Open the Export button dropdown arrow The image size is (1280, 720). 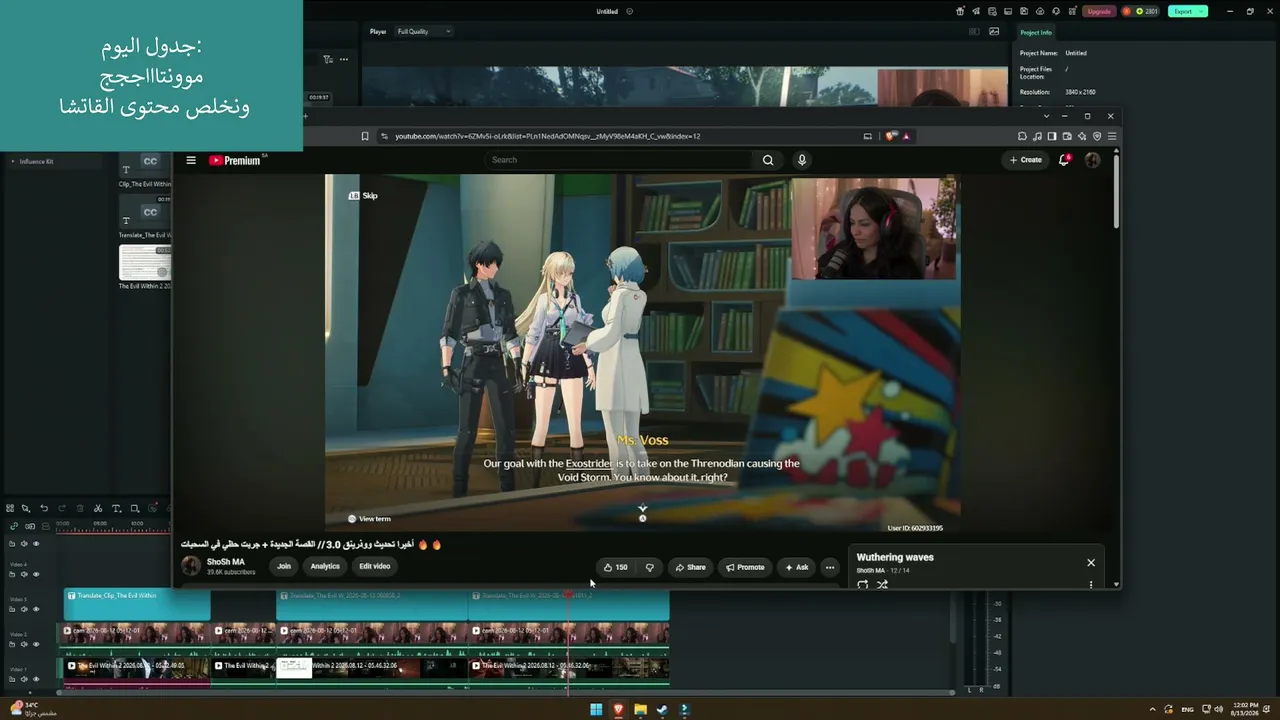click(x=1201, y=11)
